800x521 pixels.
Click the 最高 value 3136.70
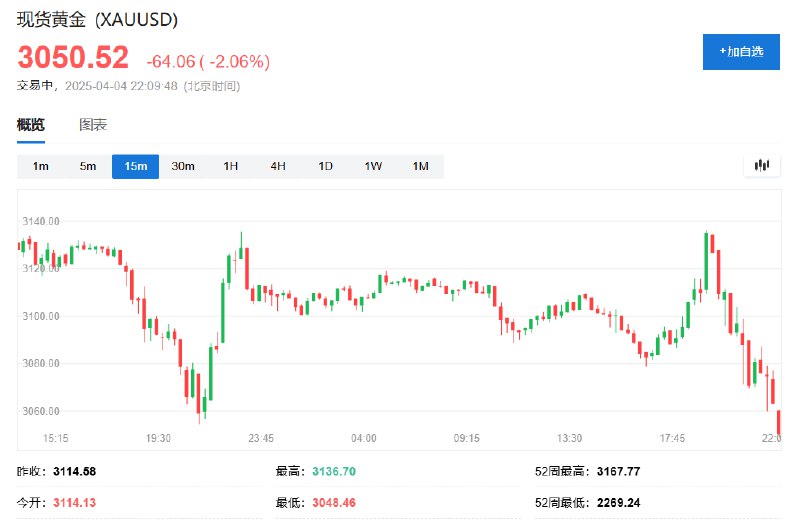pyautogui.click(x=334, y=472)
